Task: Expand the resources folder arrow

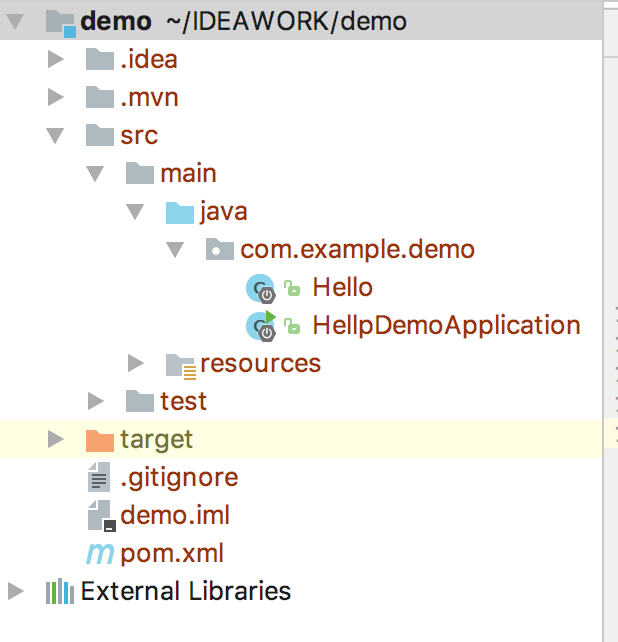Action: pos(136,363)
